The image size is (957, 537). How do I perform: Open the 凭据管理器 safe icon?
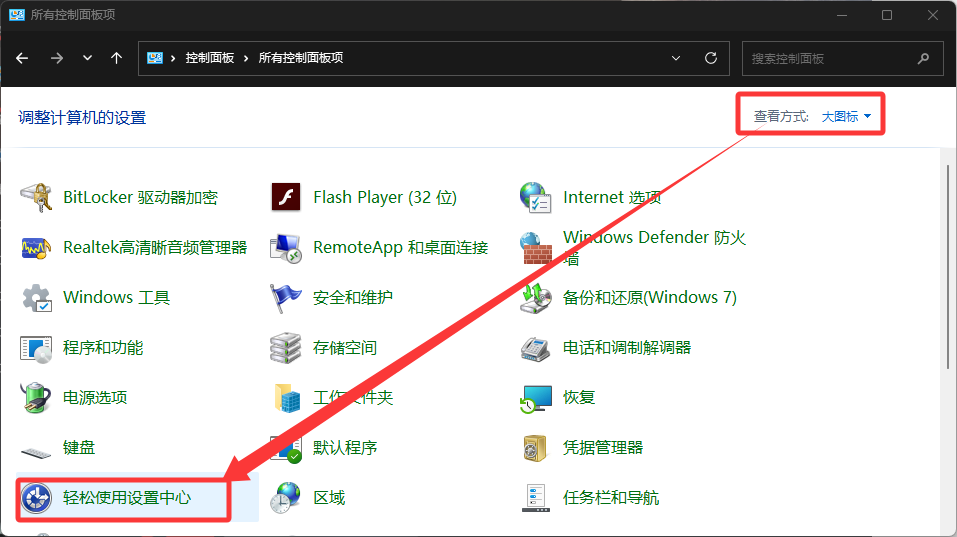[x=536, y=447]
